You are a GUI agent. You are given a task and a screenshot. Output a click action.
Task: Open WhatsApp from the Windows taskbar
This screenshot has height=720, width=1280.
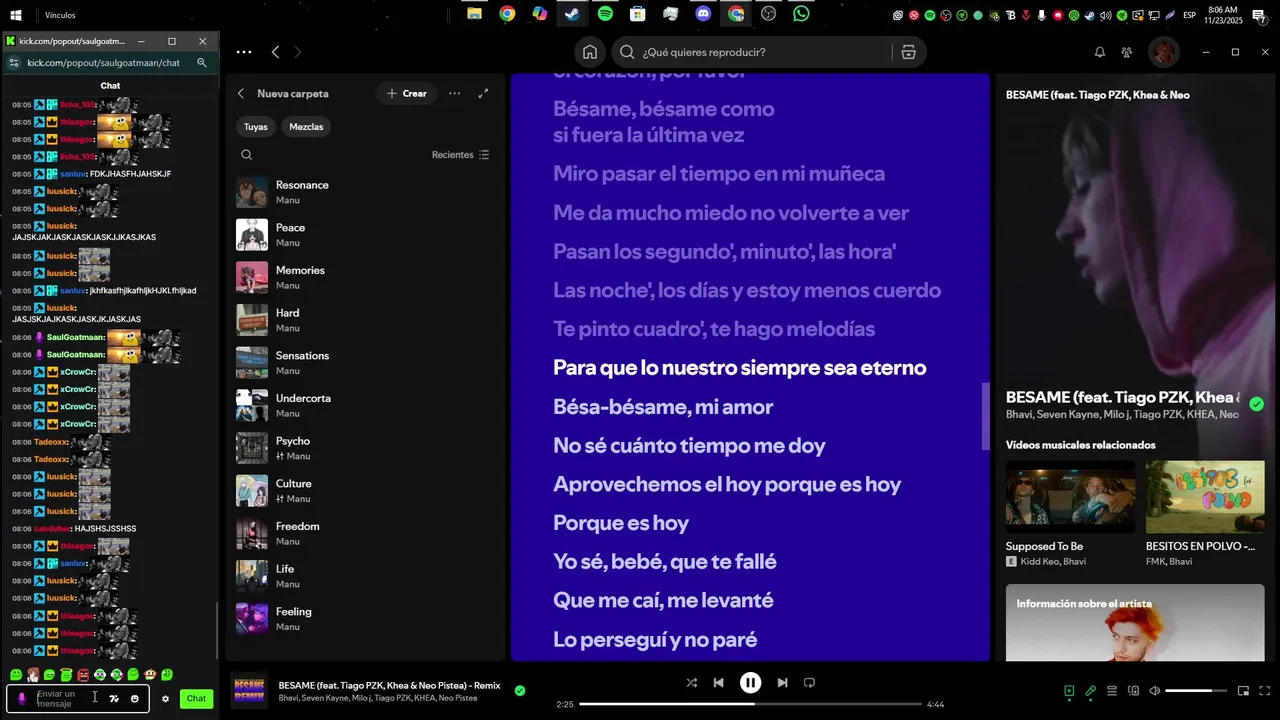[801, 14]
